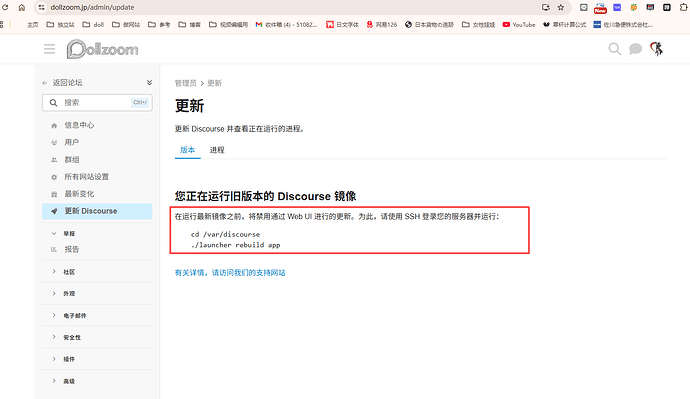Open the 日本購物の遠見 bookmark

(x=429, y=25)
